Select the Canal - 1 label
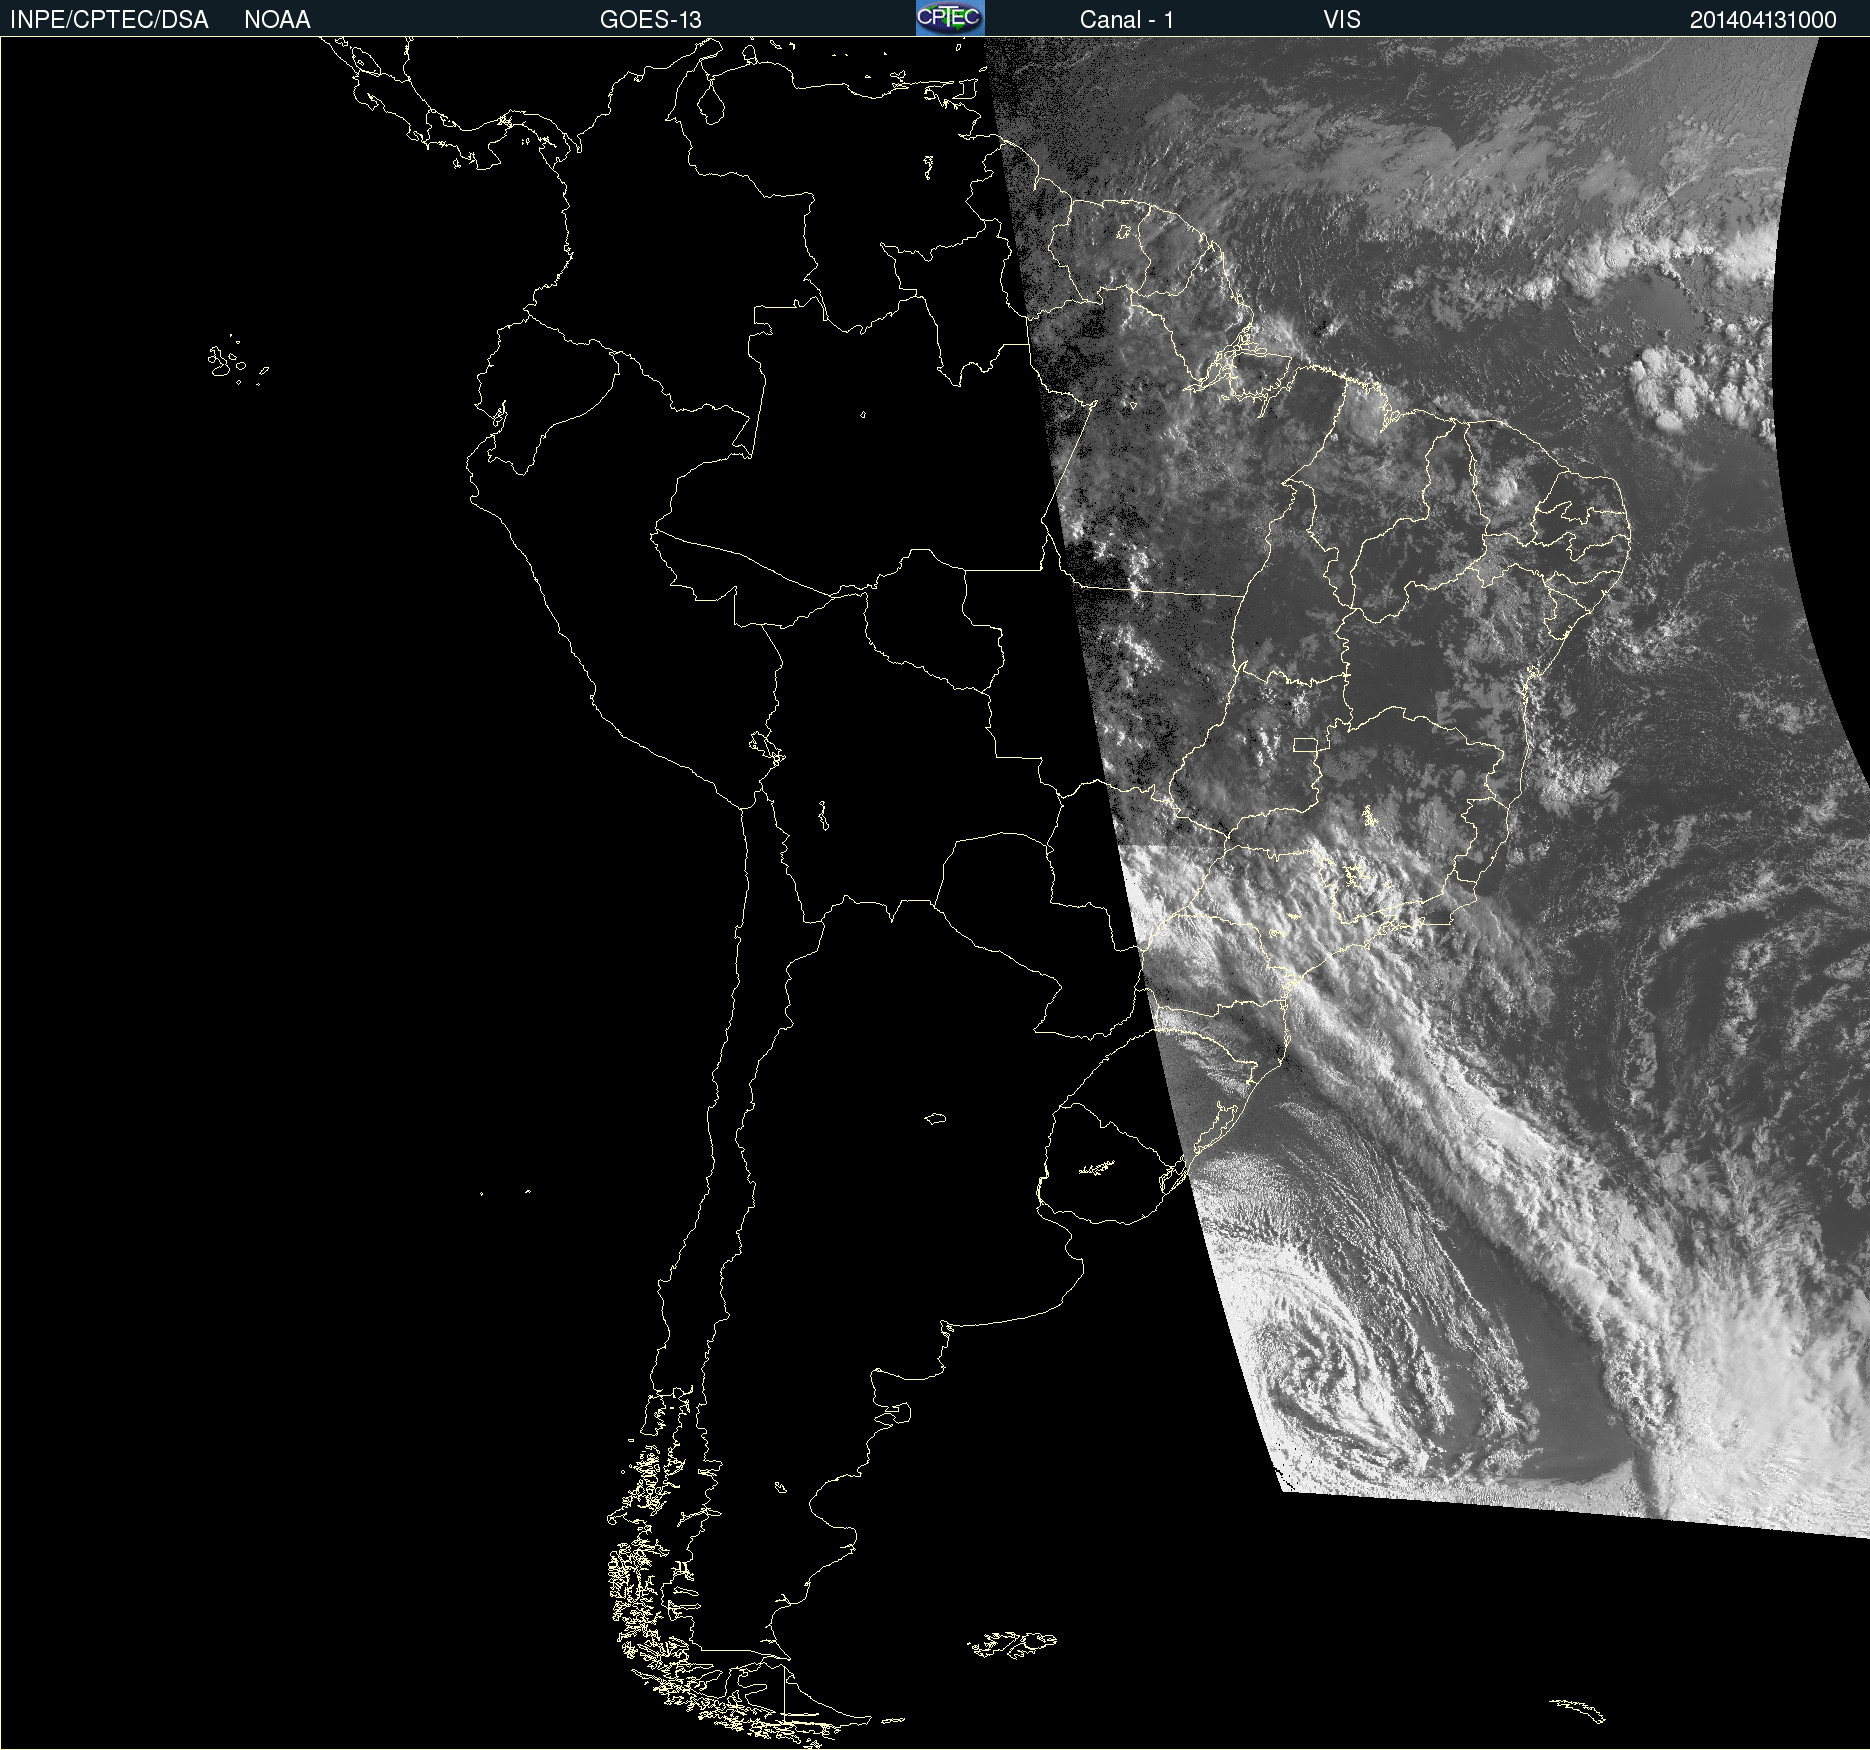Screen dimensions: 1870x1750 tap(1126, 20)
